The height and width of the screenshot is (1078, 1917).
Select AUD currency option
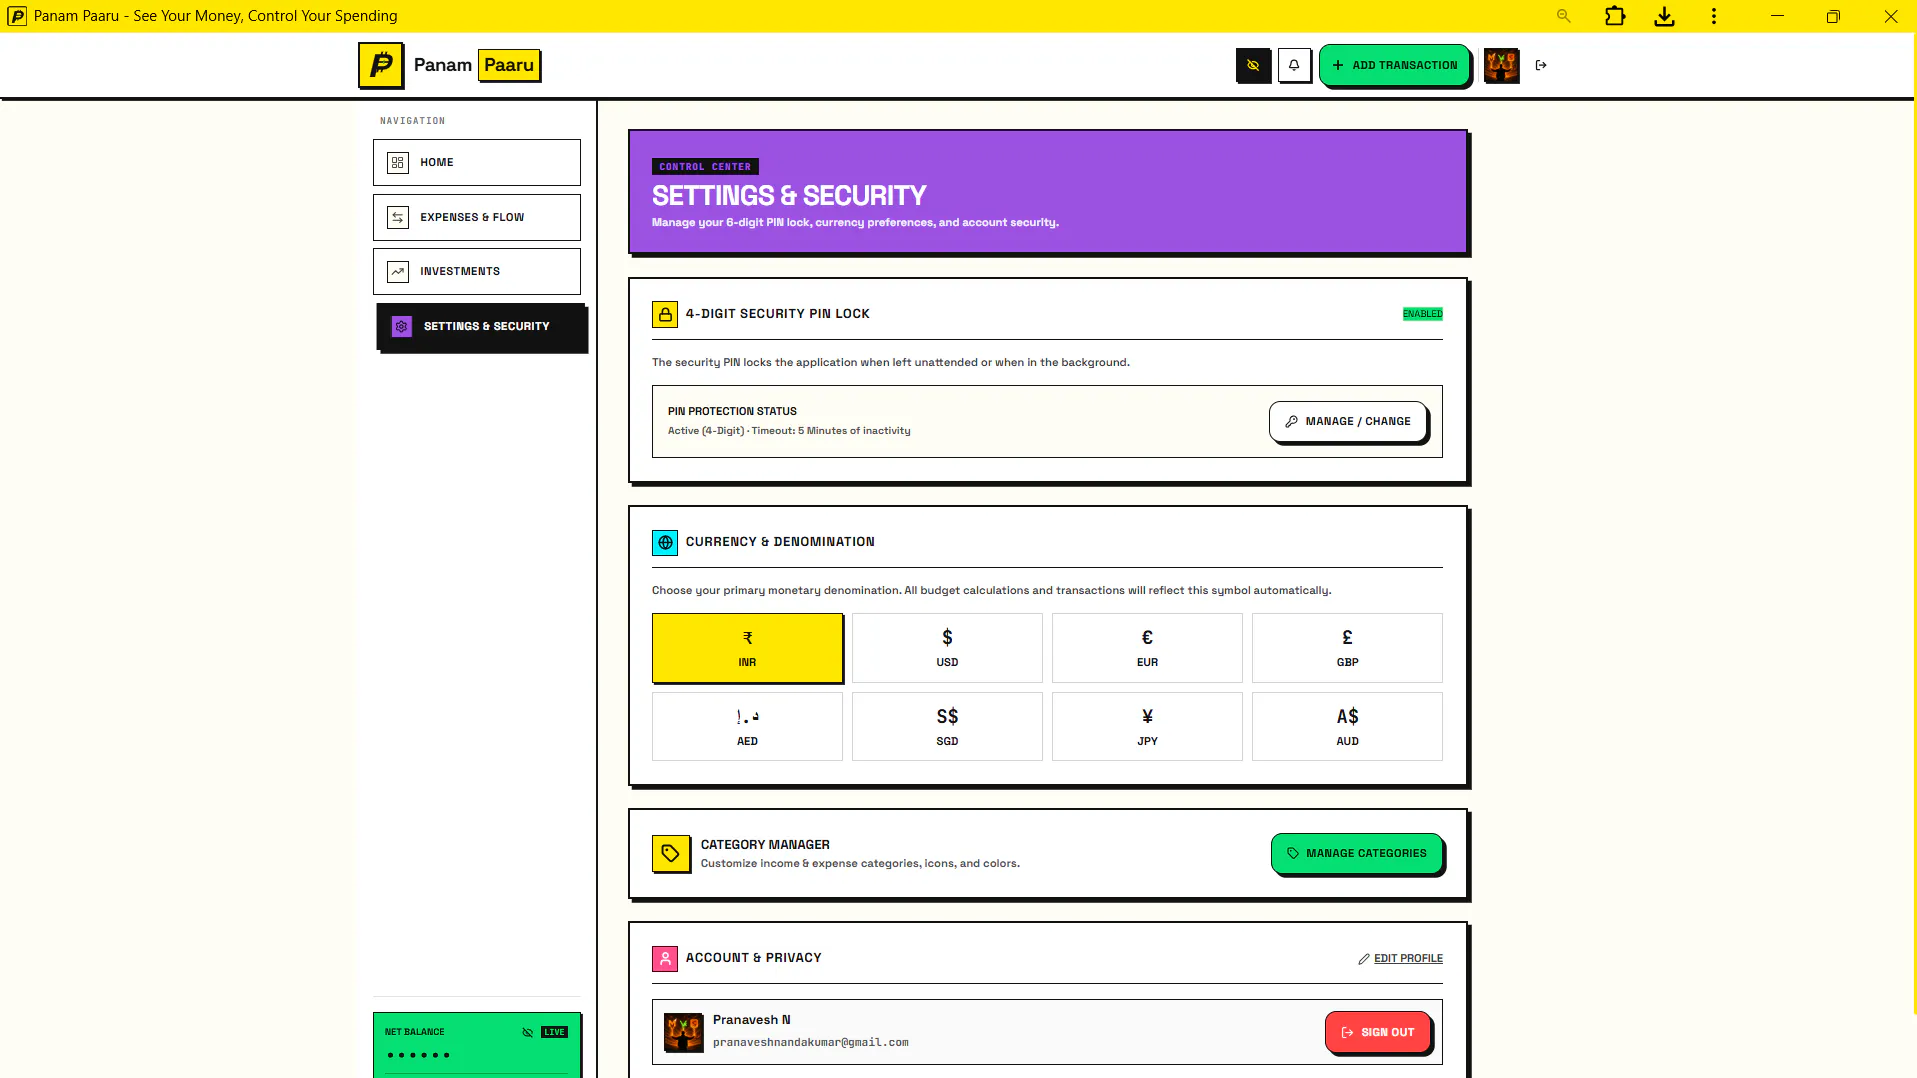[1347, 727]
